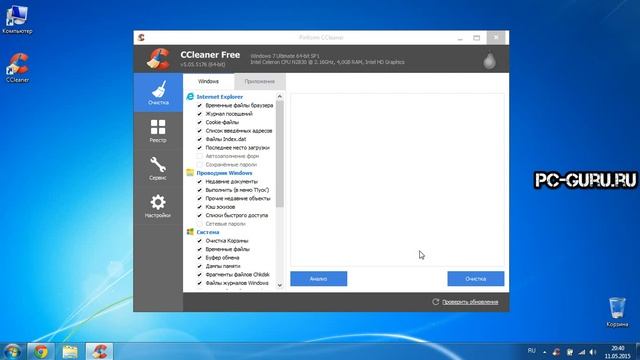Click the Система Windows flag icon
The width and height of the screenshot is (640, 360).
coord(190,231)
